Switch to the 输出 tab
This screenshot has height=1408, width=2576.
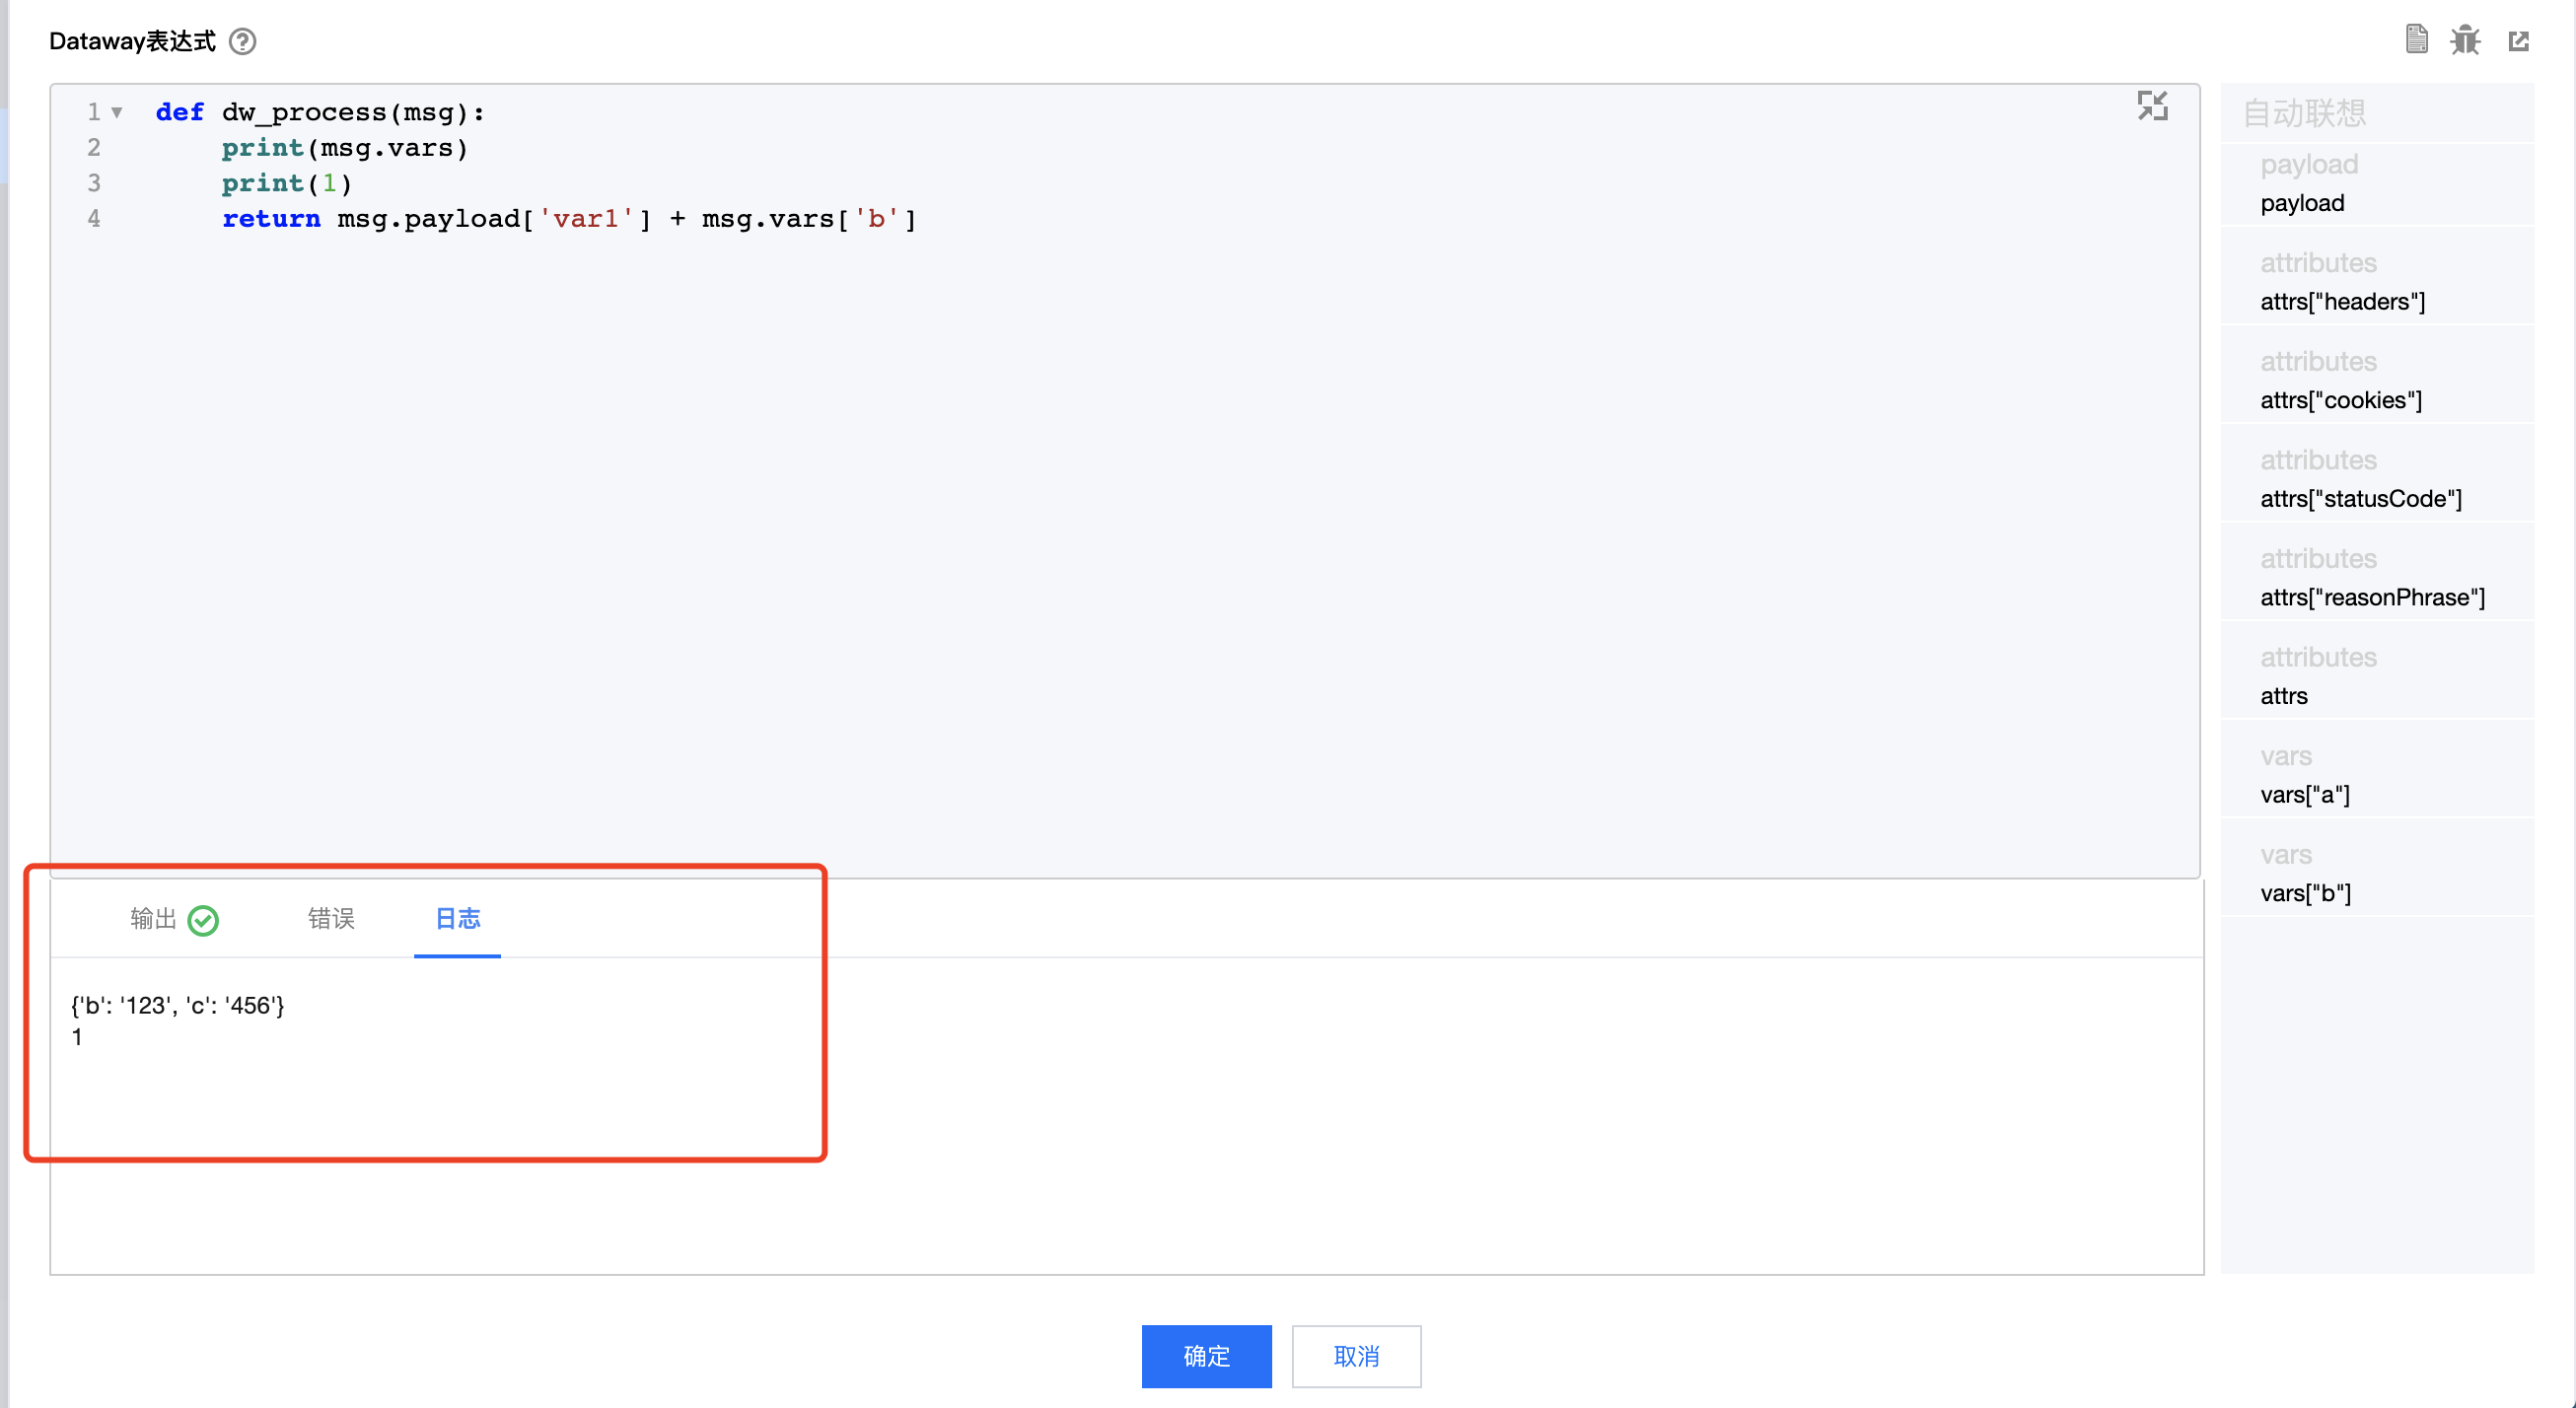pyautogui.click(x=153, y=918)
